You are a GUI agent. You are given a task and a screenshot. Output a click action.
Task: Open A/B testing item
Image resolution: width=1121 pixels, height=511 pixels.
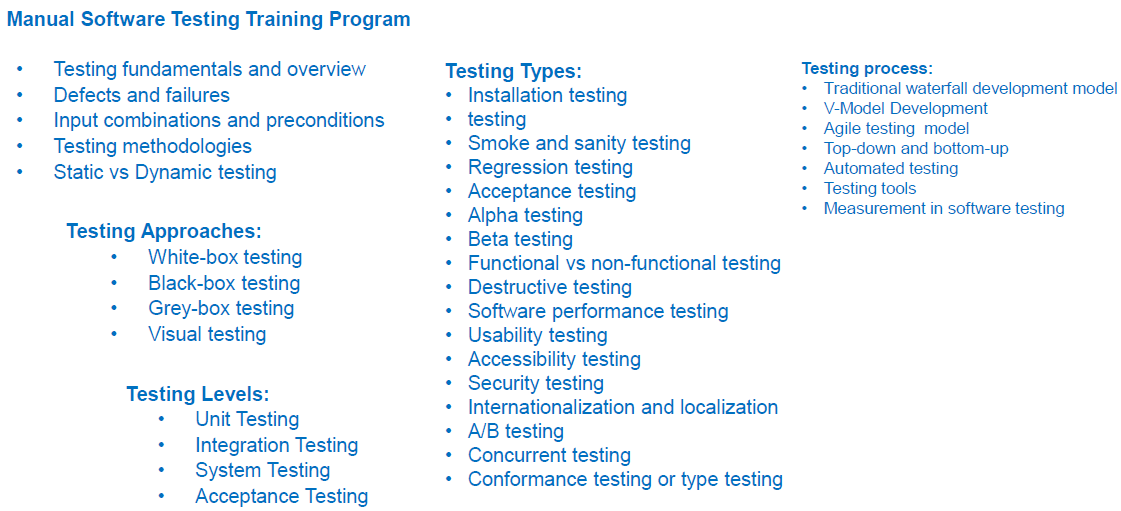pyautogui.click(x=515, y=431)
